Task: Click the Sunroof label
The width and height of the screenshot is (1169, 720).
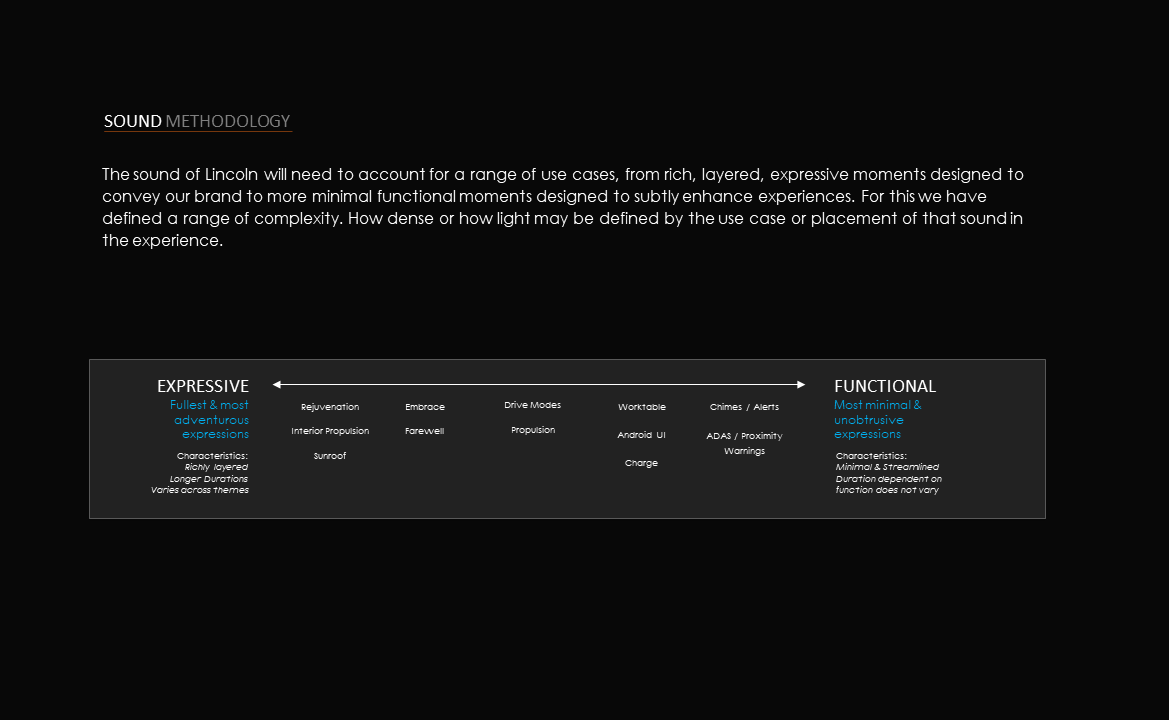Action: (330, 455)
